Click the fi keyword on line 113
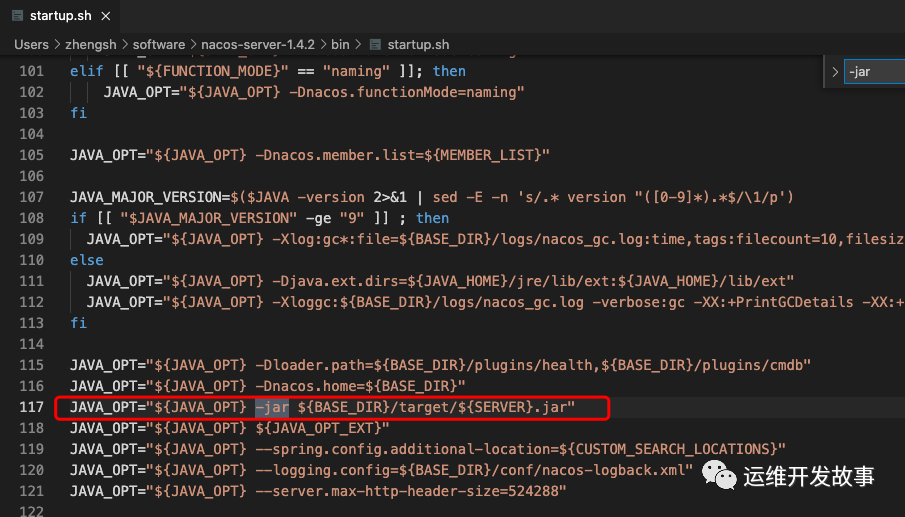This screenshot has height=517, width=905. (x=78, y=323)
